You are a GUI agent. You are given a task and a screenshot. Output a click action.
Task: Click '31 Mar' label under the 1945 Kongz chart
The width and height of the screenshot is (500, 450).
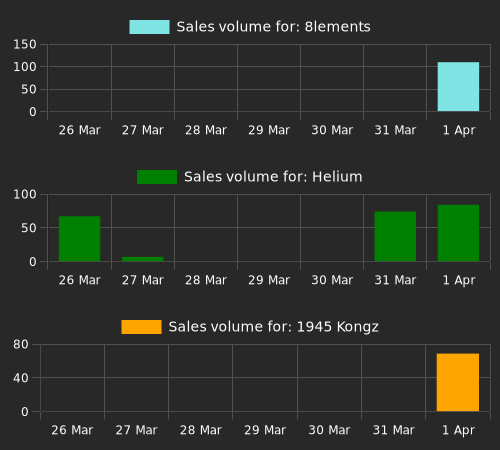click(x=394, y=430)
